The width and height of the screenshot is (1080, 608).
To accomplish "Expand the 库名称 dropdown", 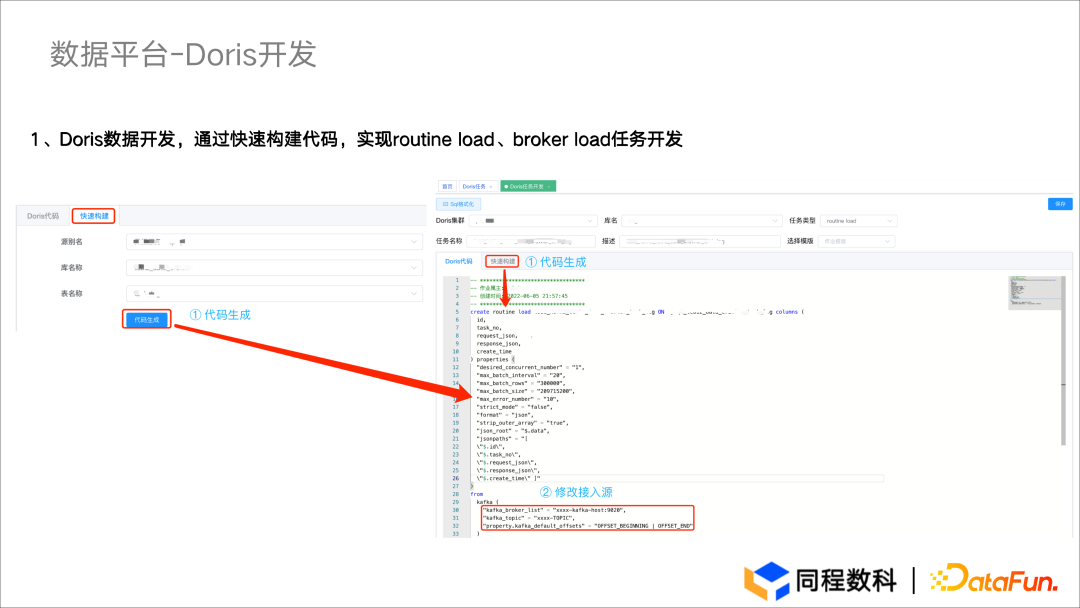I will 274,268.
